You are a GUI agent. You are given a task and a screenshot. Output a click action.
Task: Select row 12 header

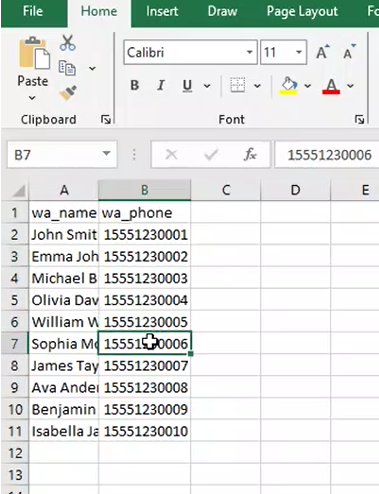point(15,453)
